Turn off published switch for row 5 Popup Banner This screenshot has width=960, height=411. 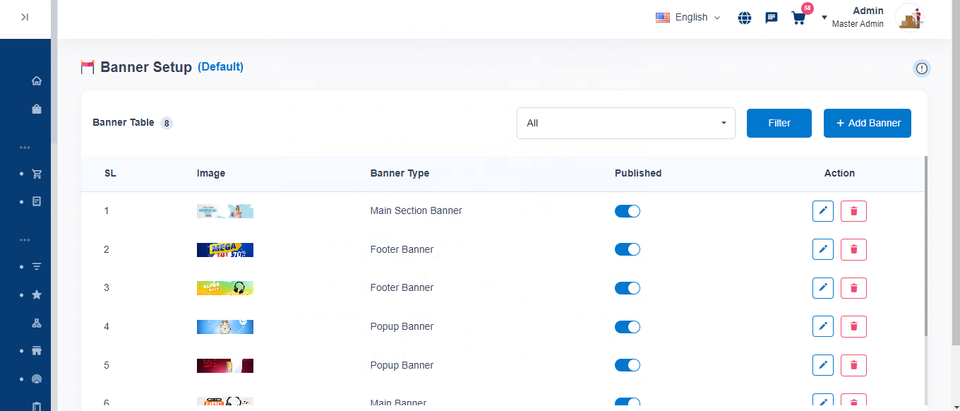pos(627,365)
